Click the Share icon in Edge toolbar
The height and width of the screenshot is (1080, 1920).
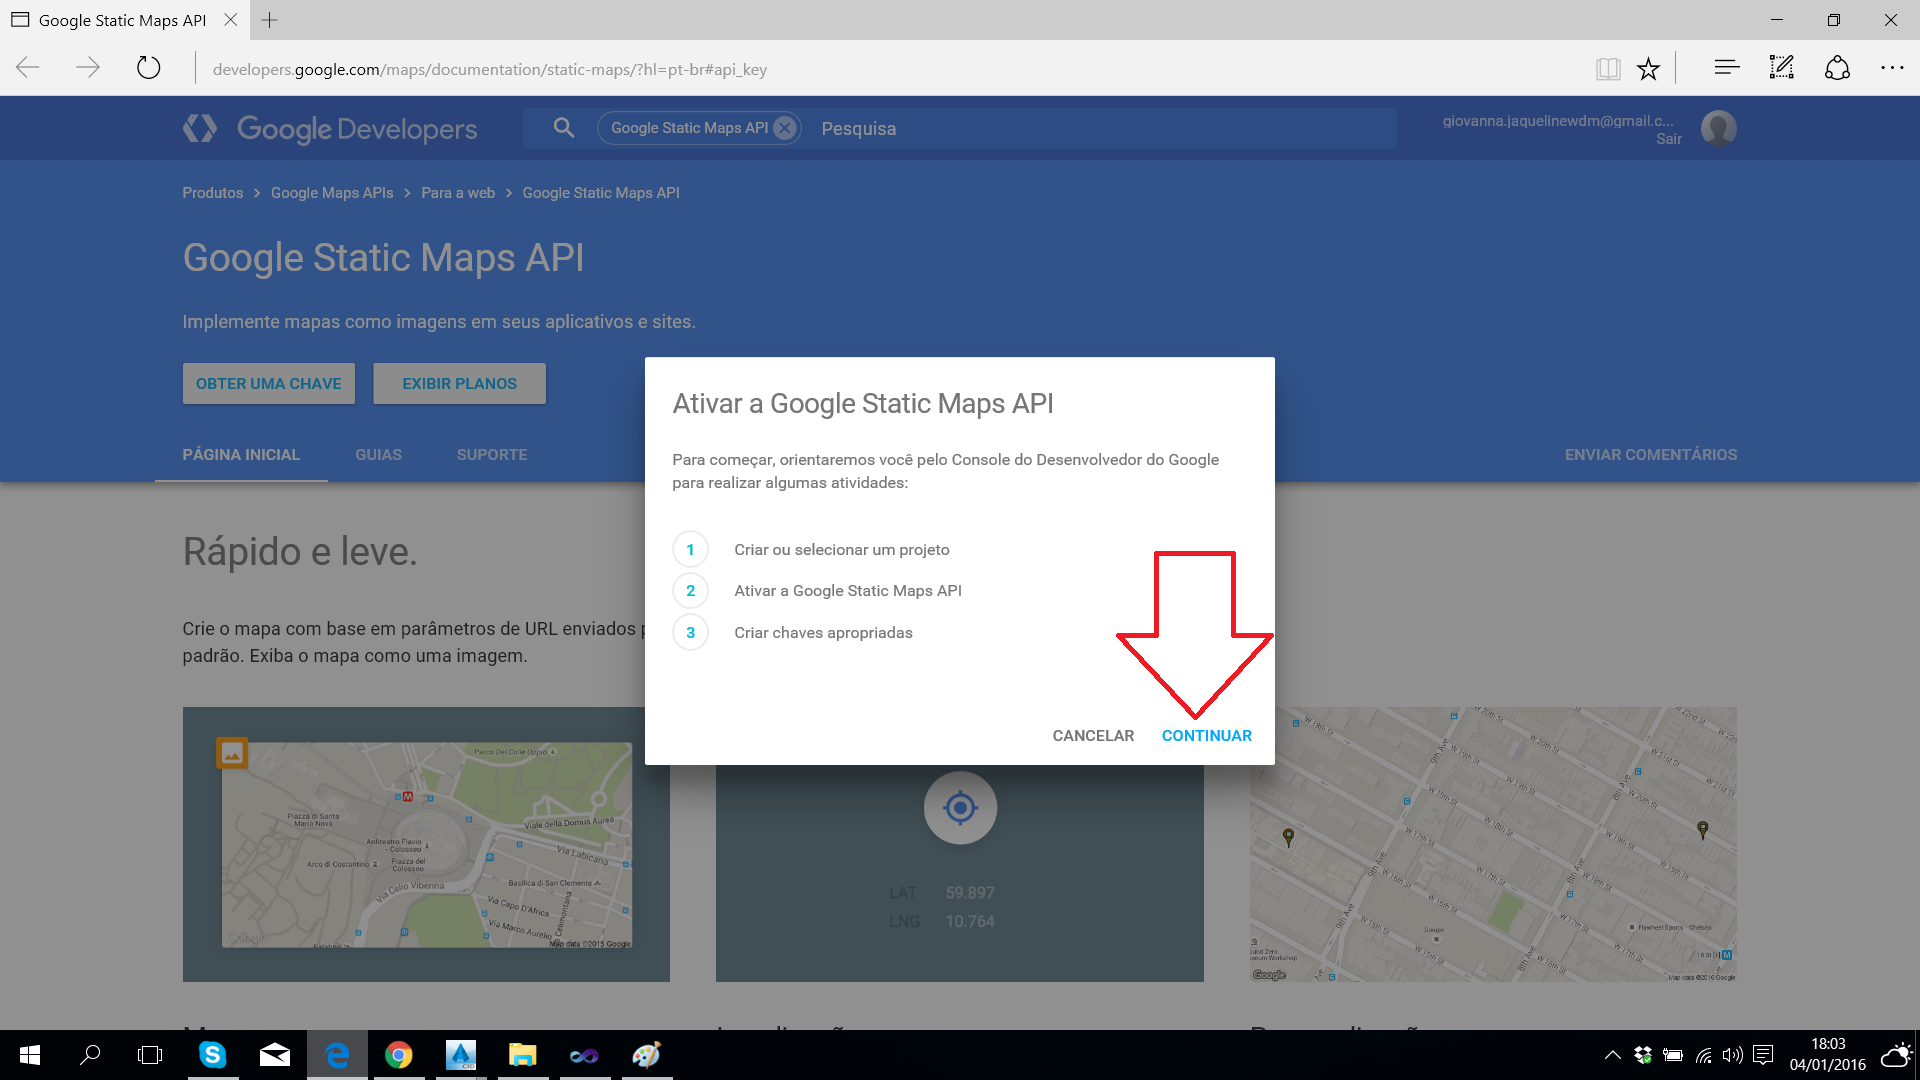(x=1837, y=68)
